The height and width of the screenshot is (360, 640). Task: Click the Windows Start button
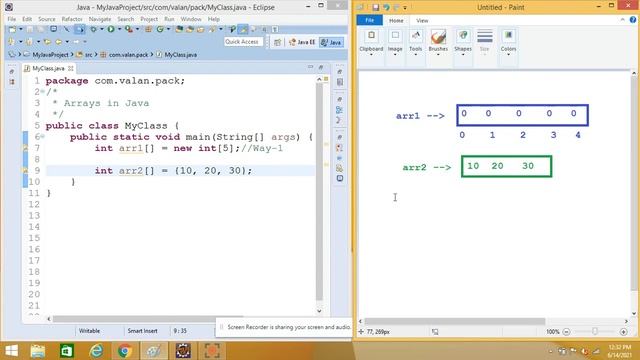(11, 351)
